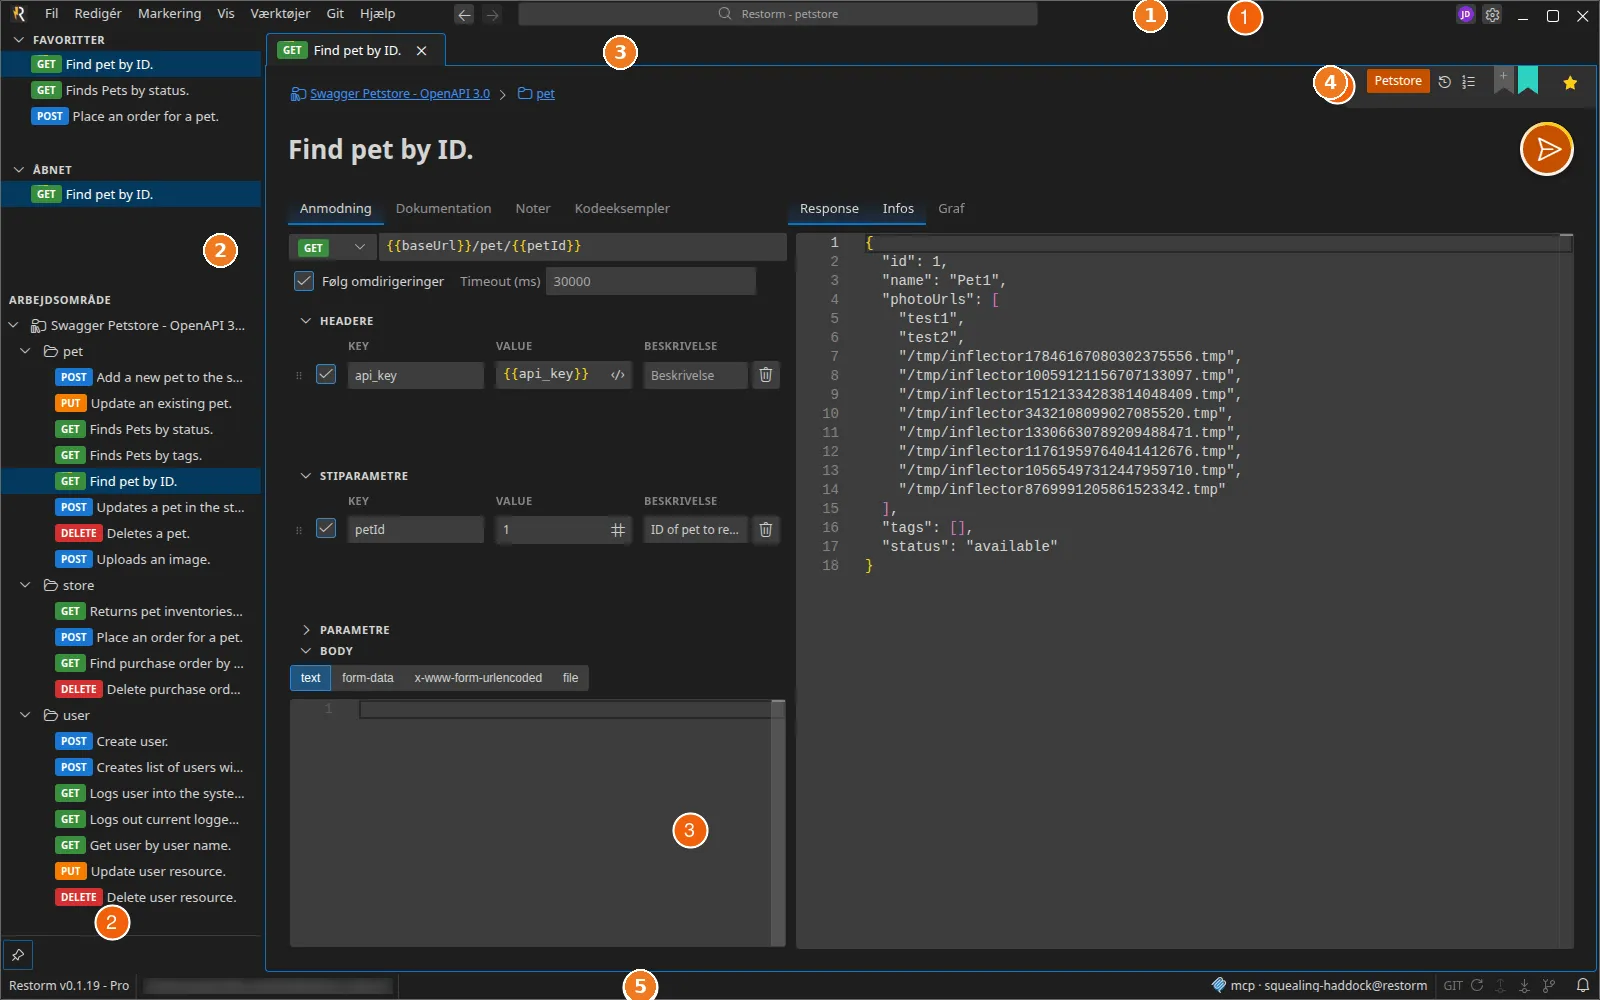Open the code editor icon for api_key value
Screen dimensions: 1600x1000
pyautogui.click(x=618, y=375)
